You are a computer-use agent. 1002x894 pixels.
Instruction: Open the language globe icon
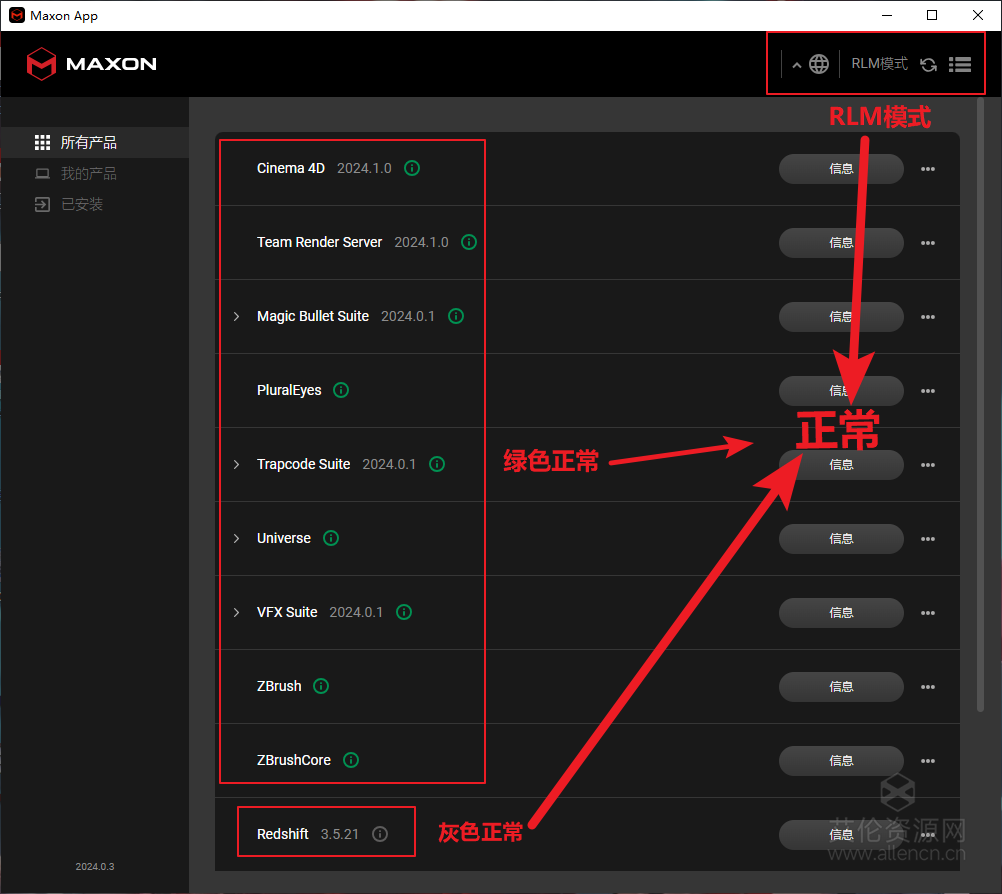point(819,64)
